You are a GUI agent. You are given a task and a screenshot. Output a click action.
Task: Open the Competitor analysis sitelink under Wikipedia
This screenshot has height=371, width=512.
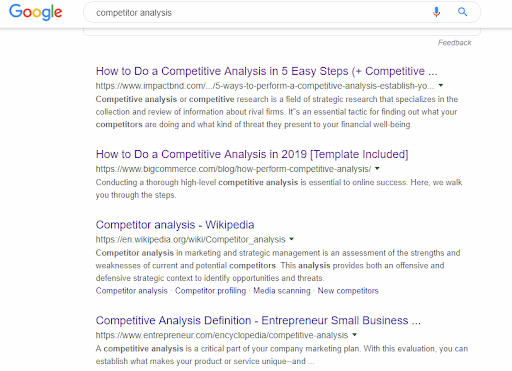pos(131,291)
